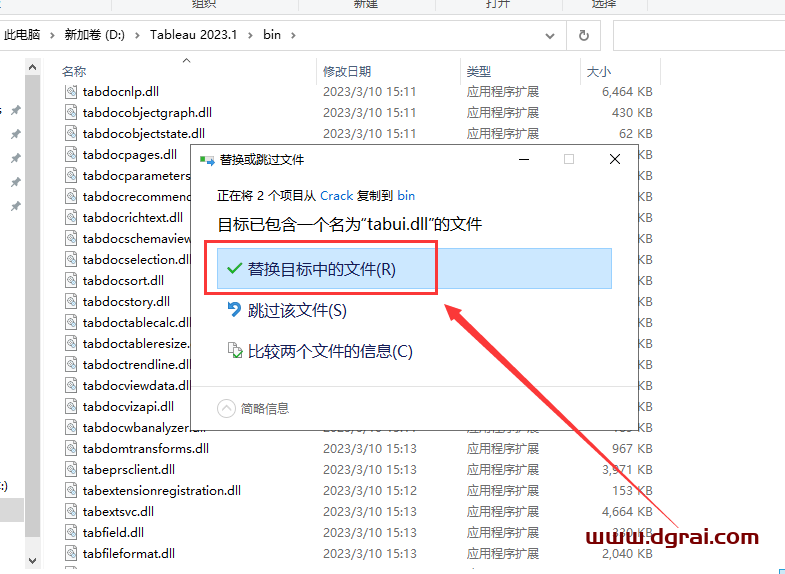
Task: Select tabdocwbanalyzer file icon
Action: point(71,427)
